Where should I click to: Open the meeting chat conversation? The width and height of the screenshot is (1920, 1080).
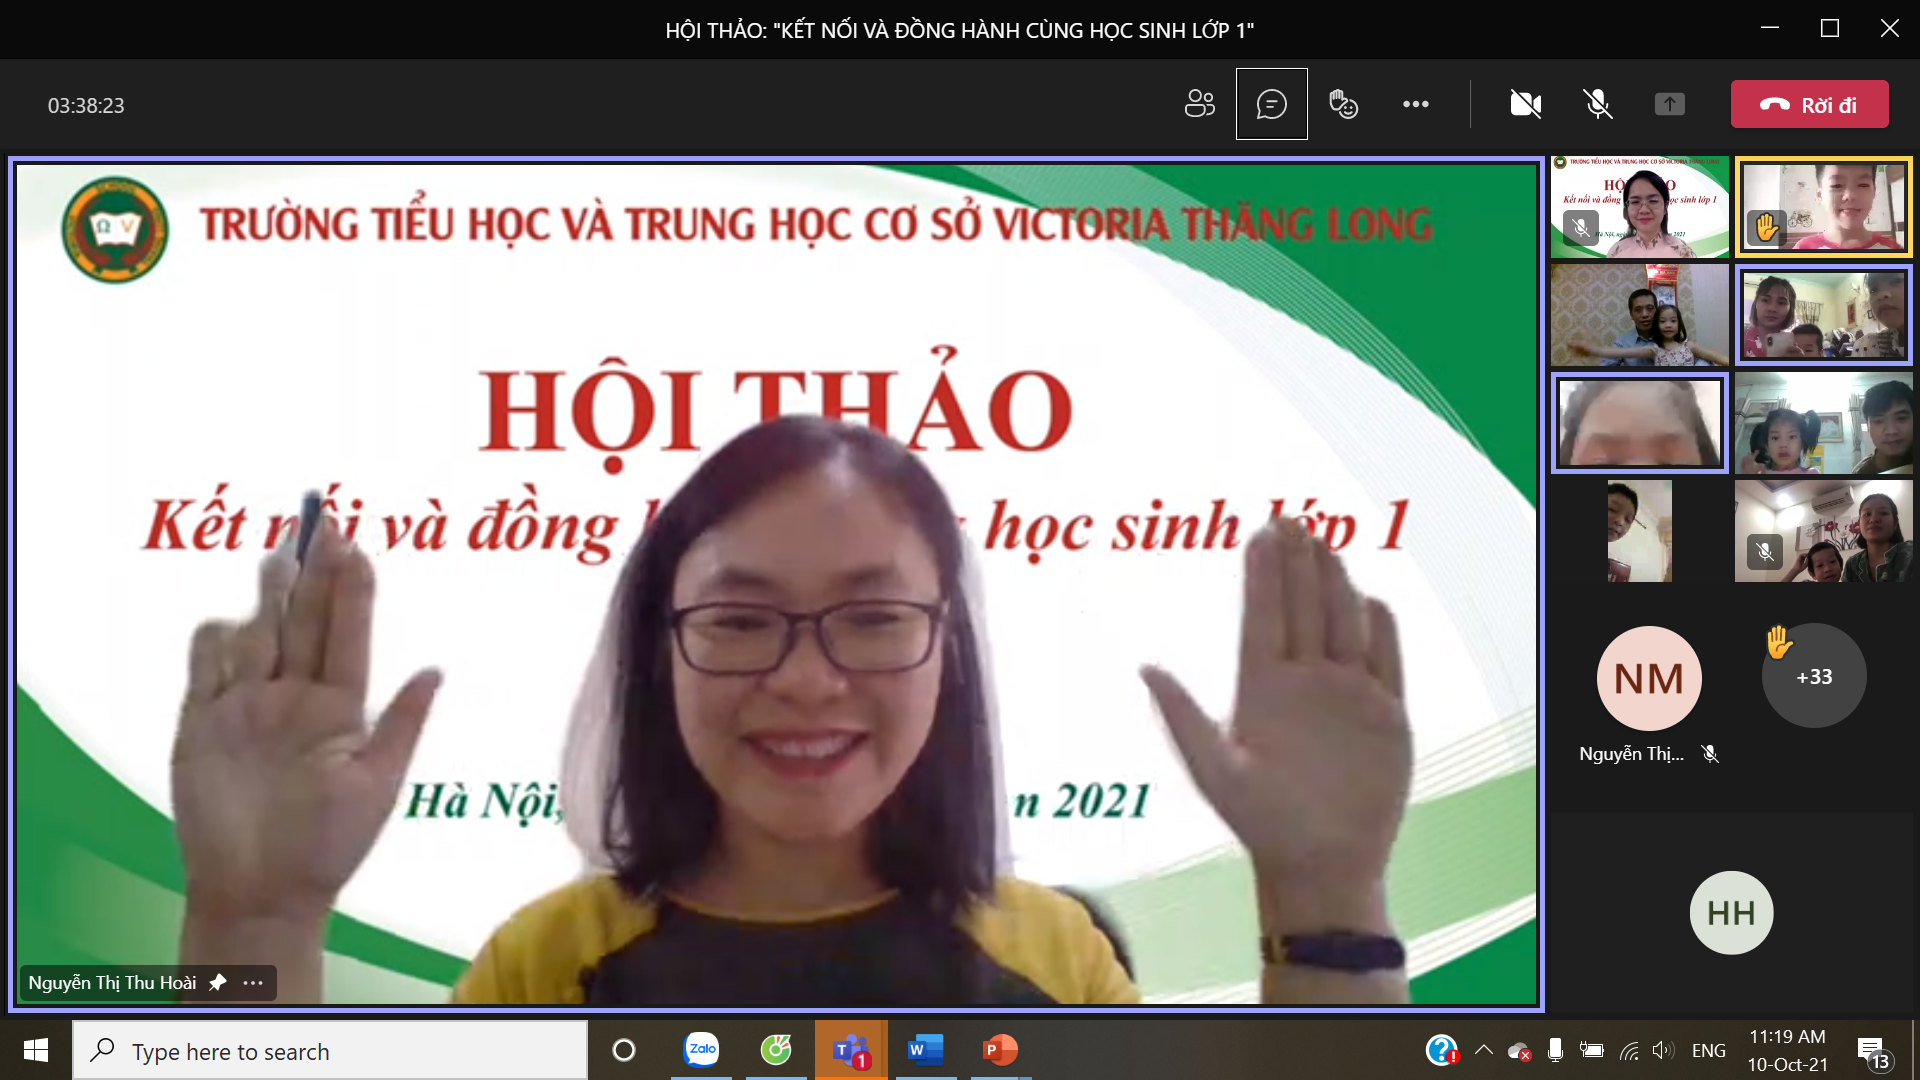pyautogui.click(x=1271, y=104)
